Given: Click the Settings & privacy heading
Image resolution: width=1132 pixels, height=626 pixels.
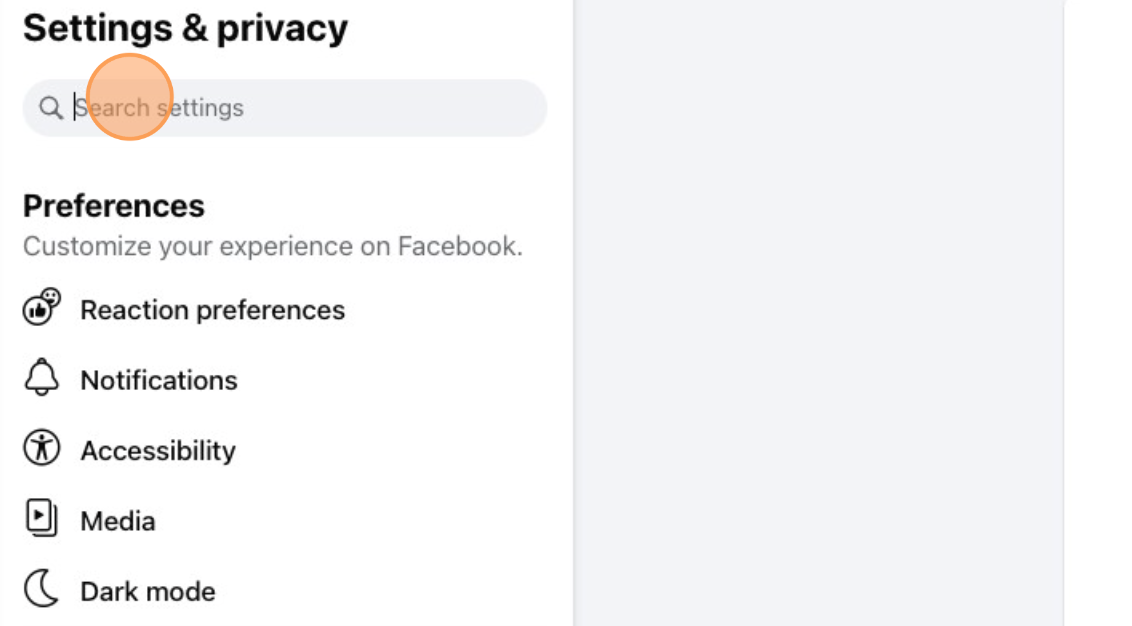Looking at the screenshot, I should [185, 27].
